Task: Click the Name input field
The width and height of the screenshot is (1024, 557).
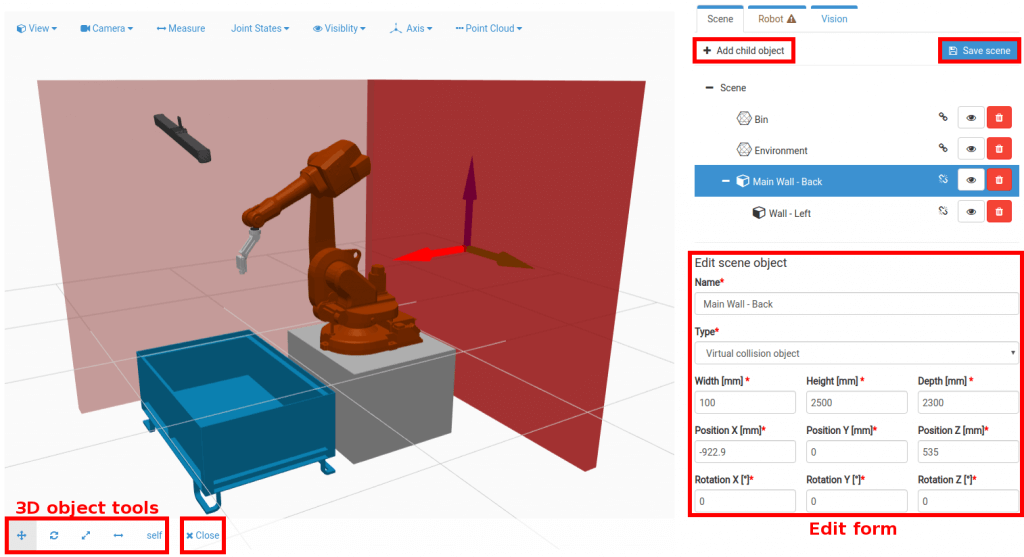Action: (x=856, y=304)
